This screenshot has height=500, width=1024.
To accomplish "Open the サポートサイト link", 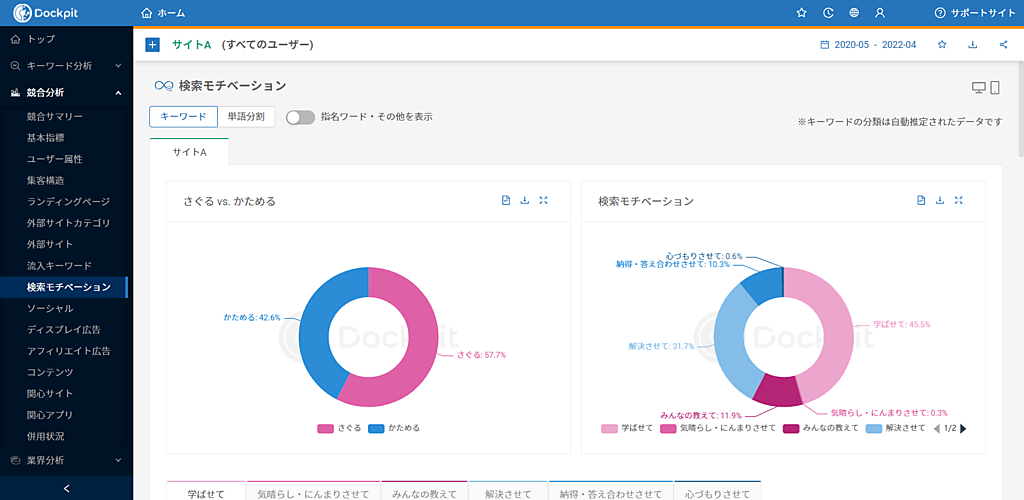I will click(x=975, y=13).
